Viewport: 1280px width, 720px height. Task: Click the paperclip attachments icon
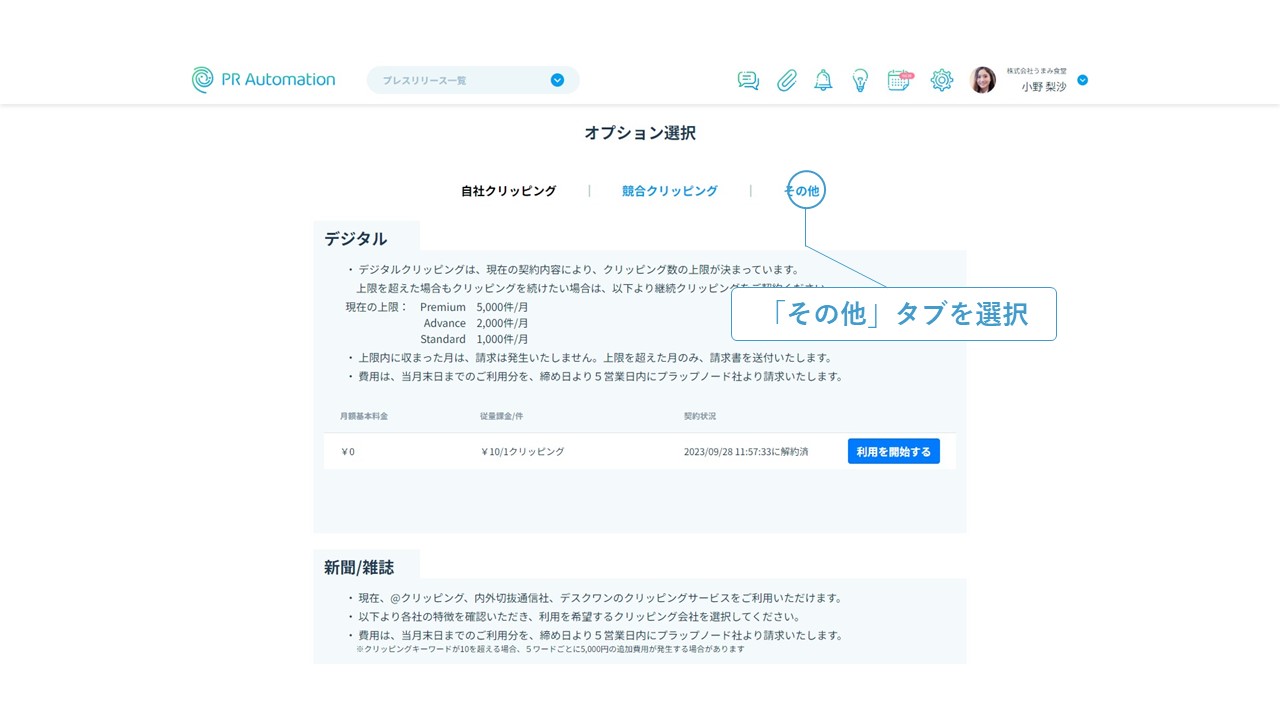[787, 81]
